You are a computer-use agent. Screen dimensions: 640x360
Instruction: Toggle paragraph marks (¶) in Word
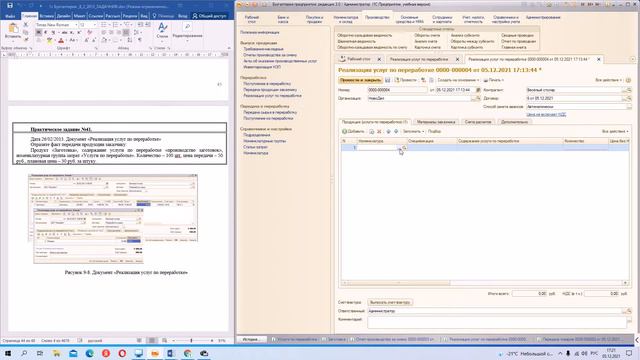pyautogui.click(x=140, y=40)
